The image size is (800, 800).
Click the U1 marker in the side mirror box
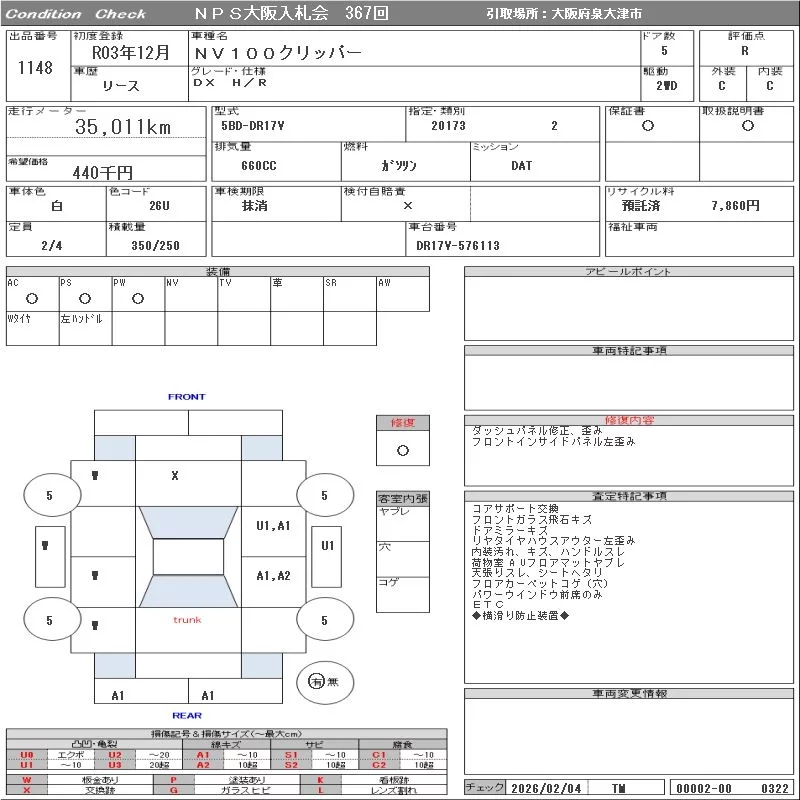coord(327,546)
